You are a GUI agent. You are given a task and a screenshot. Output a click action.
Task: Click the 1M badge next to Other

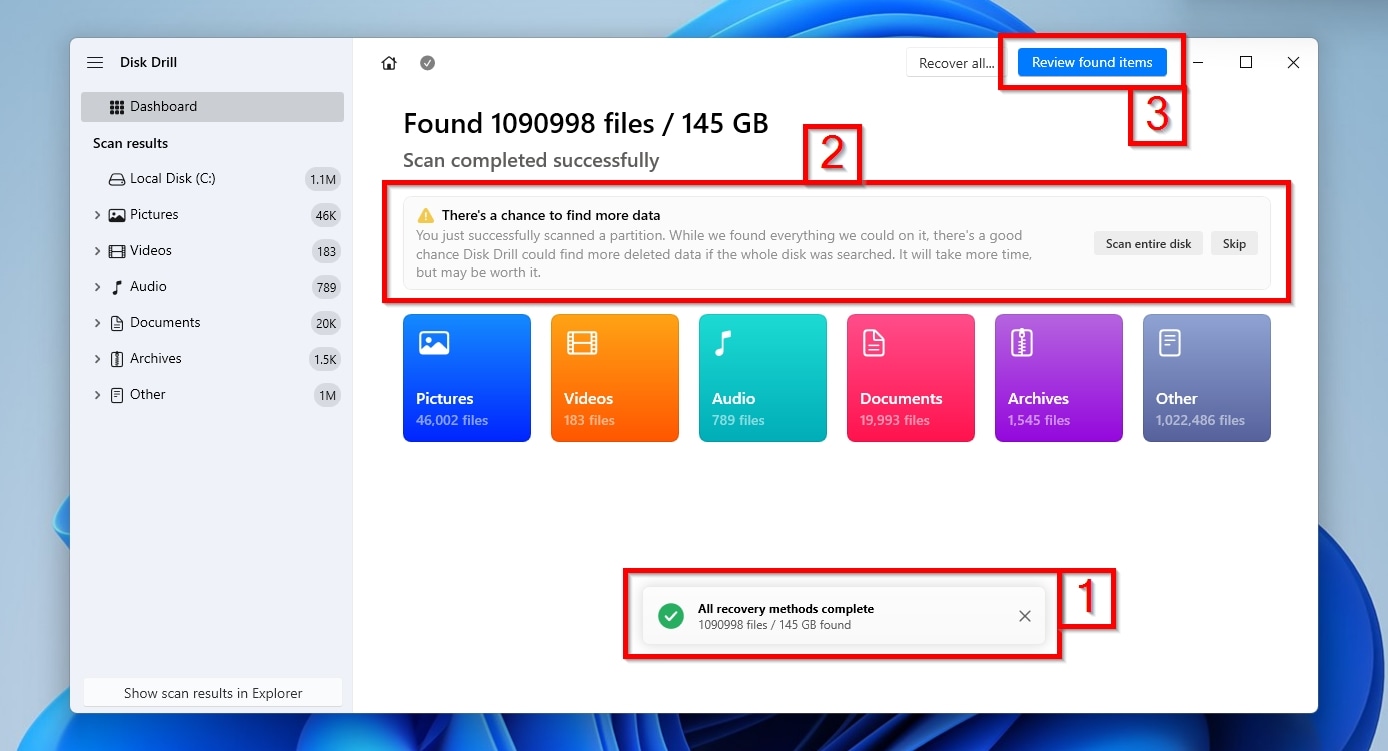tap(327, 396)
